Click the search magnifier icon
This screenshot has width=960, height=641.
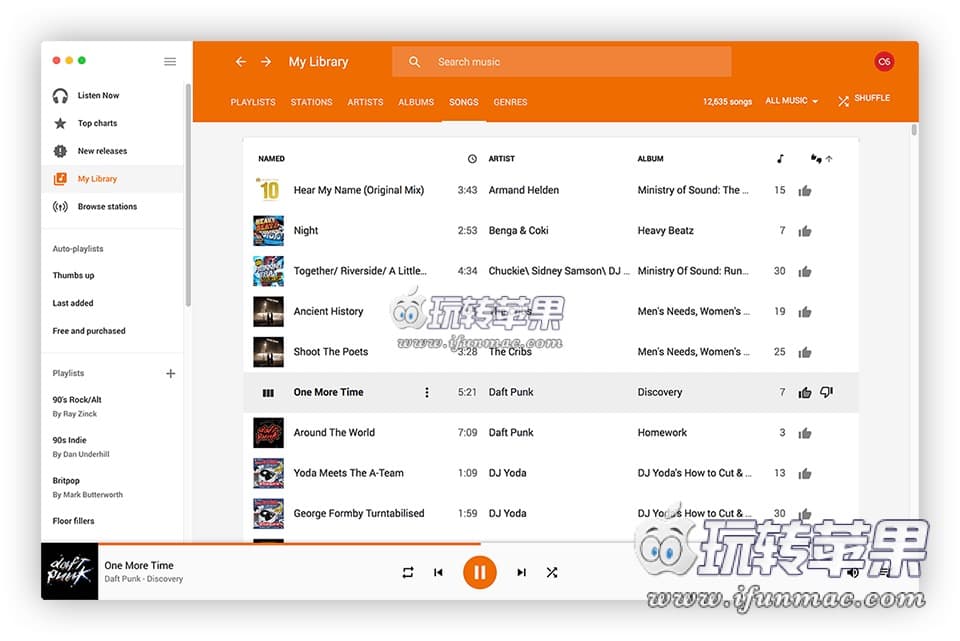point(414,62)
